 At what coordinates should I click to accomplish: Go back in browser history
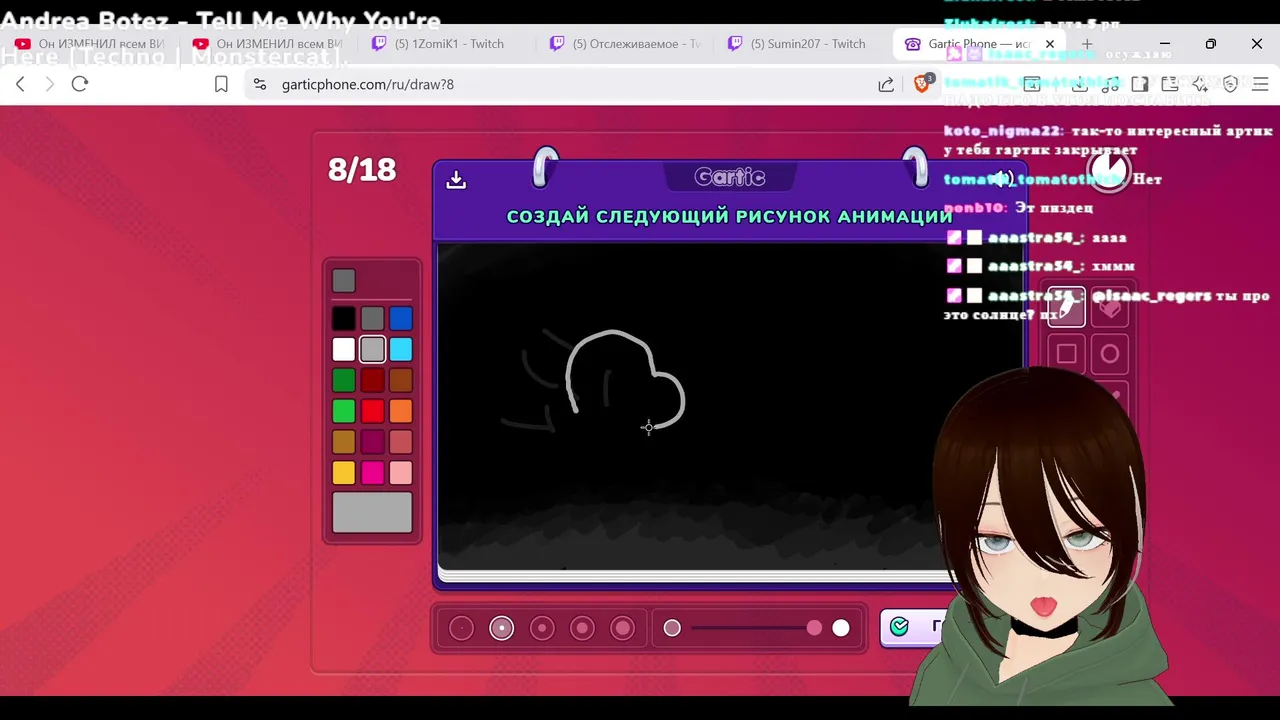point(20,84)
